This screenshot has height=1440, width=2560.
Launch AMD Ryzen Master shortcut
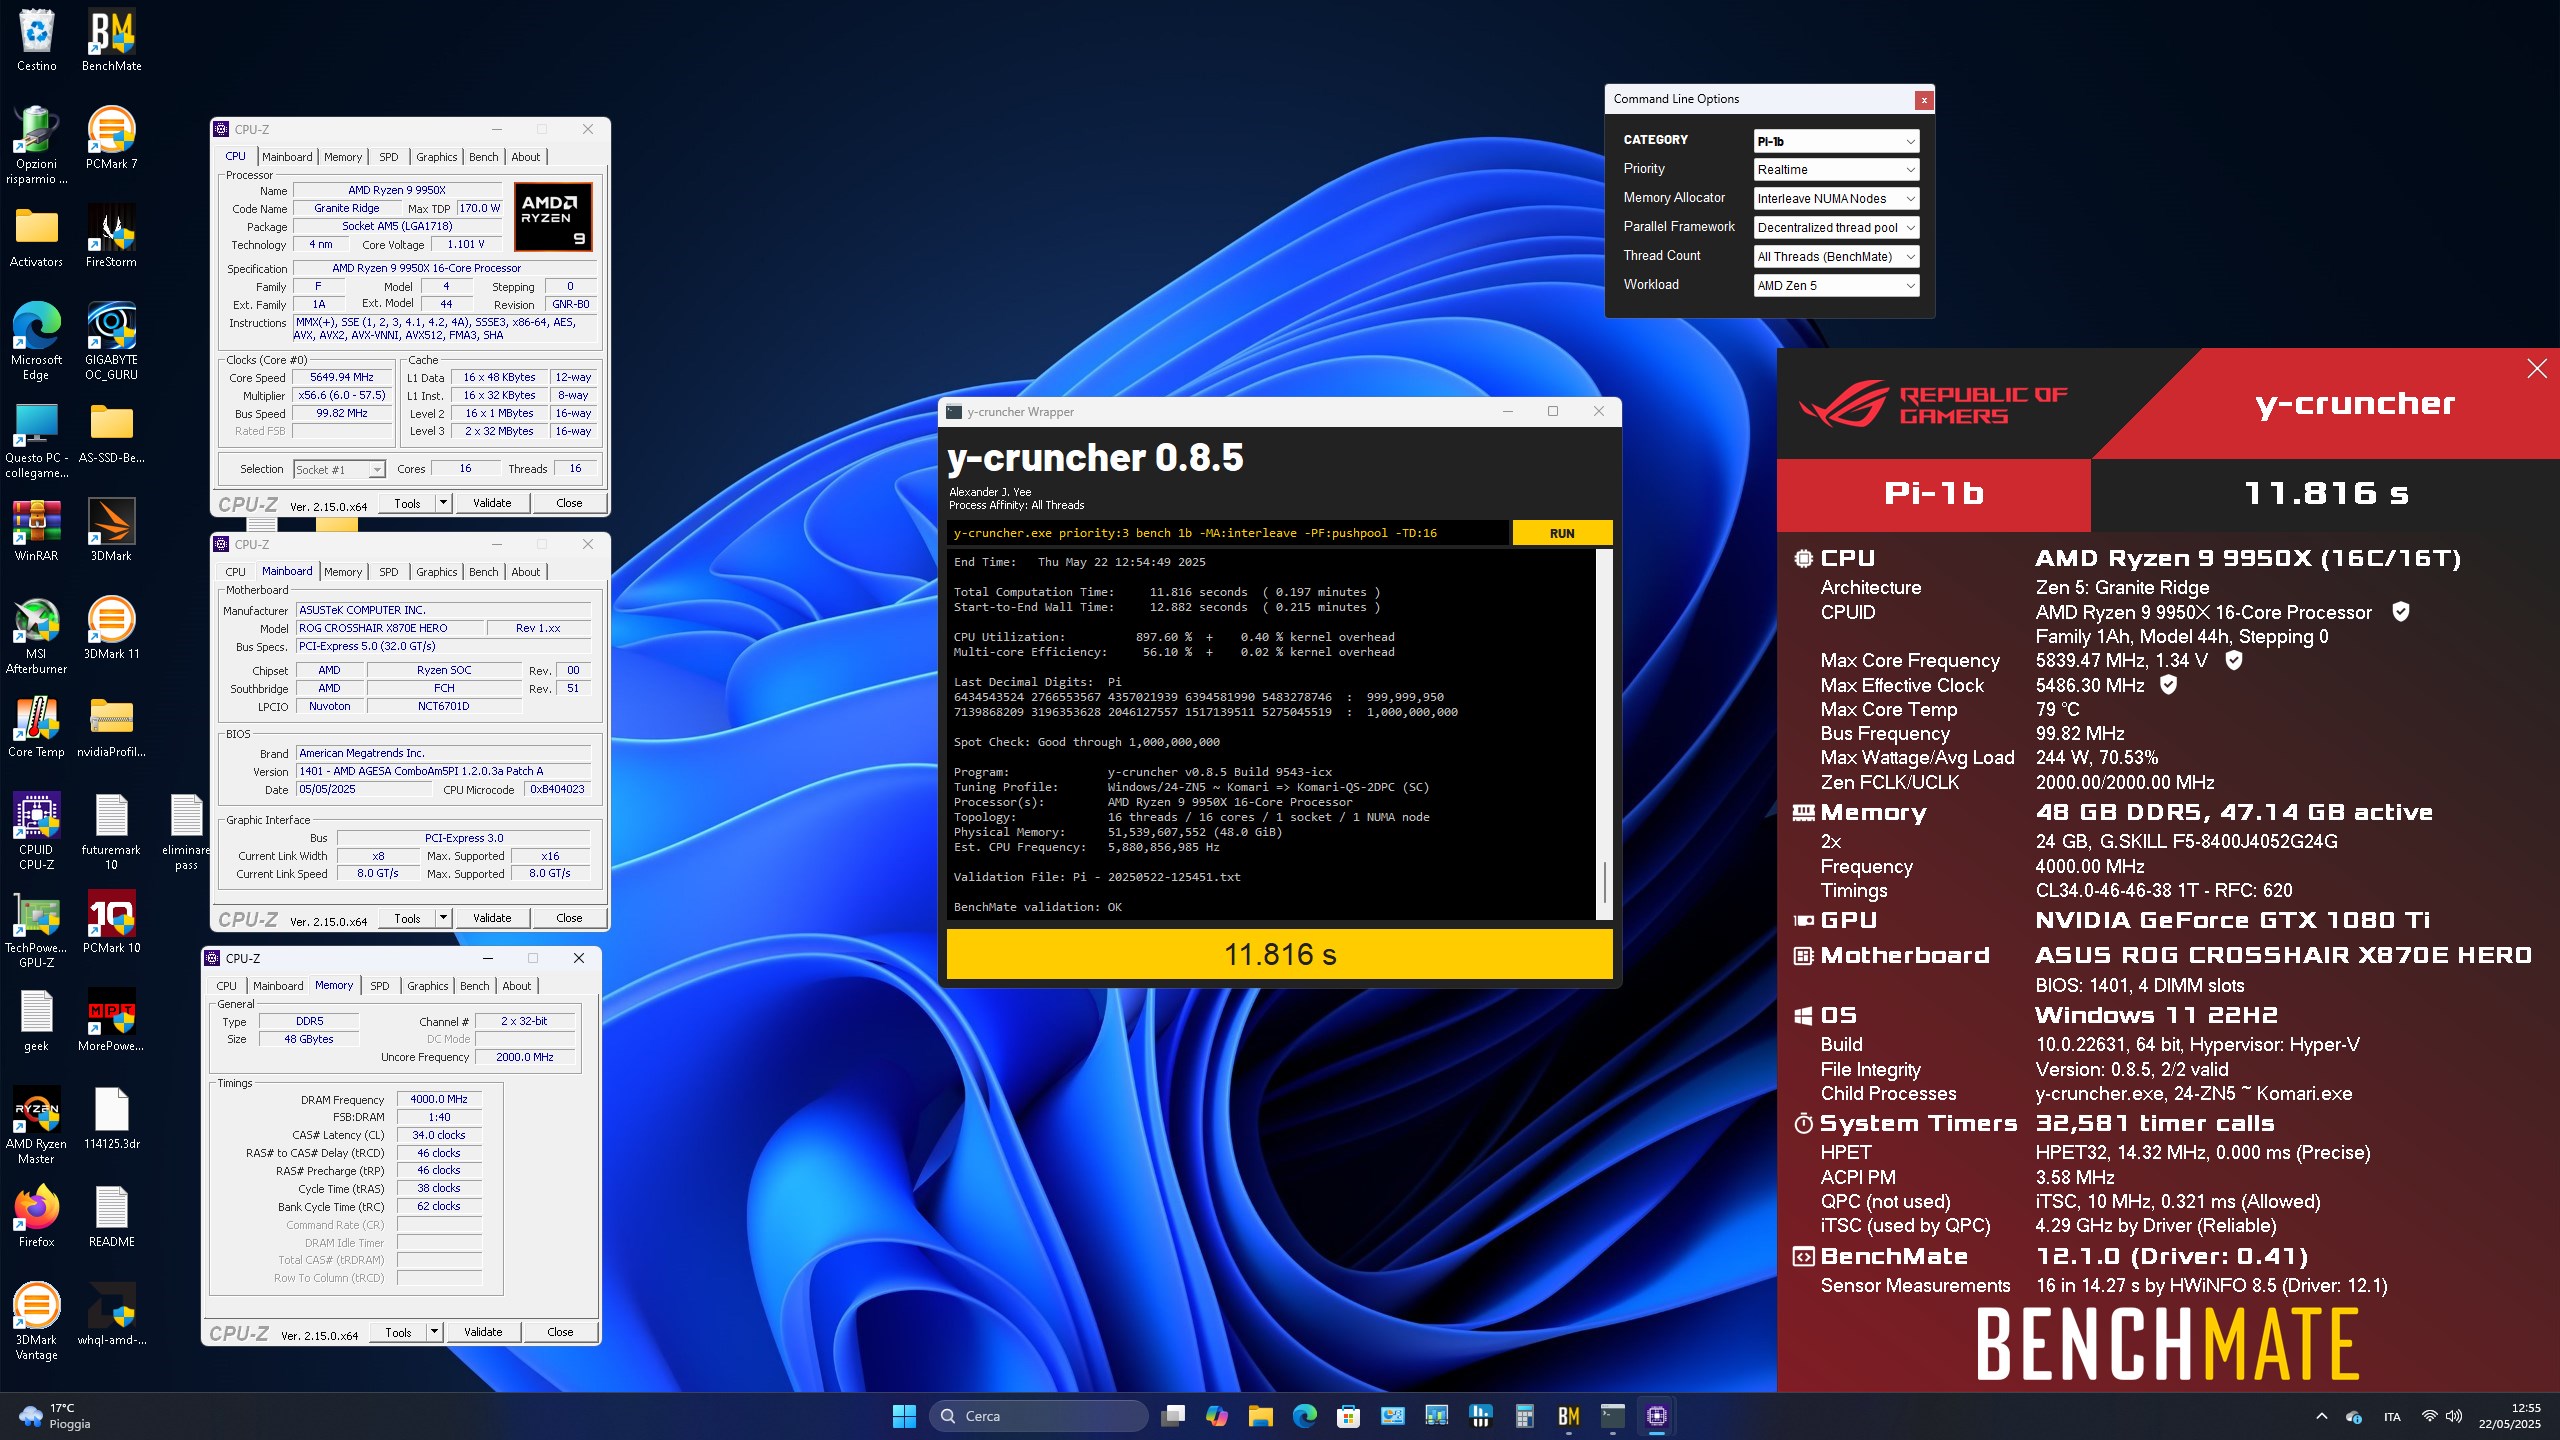pyautogui.click(x=36, y=1125)
